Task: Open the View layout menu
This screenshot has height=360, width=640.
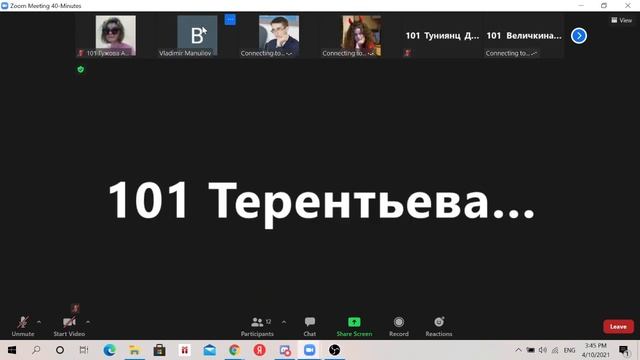Action: (x=621, y=20)
